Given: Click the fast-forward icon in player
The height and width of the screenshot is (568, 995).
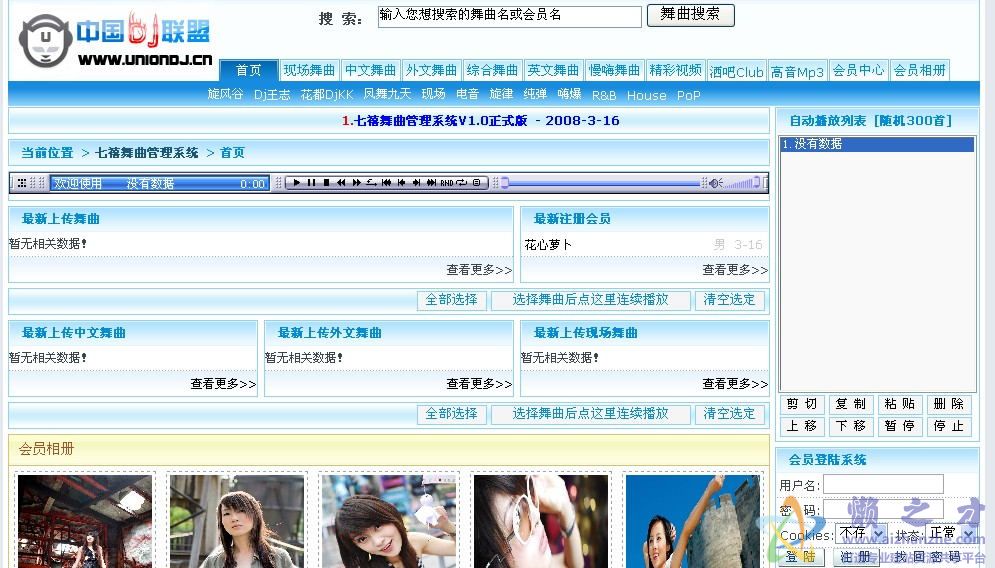Looking at the screenshot, I should 356,183.
